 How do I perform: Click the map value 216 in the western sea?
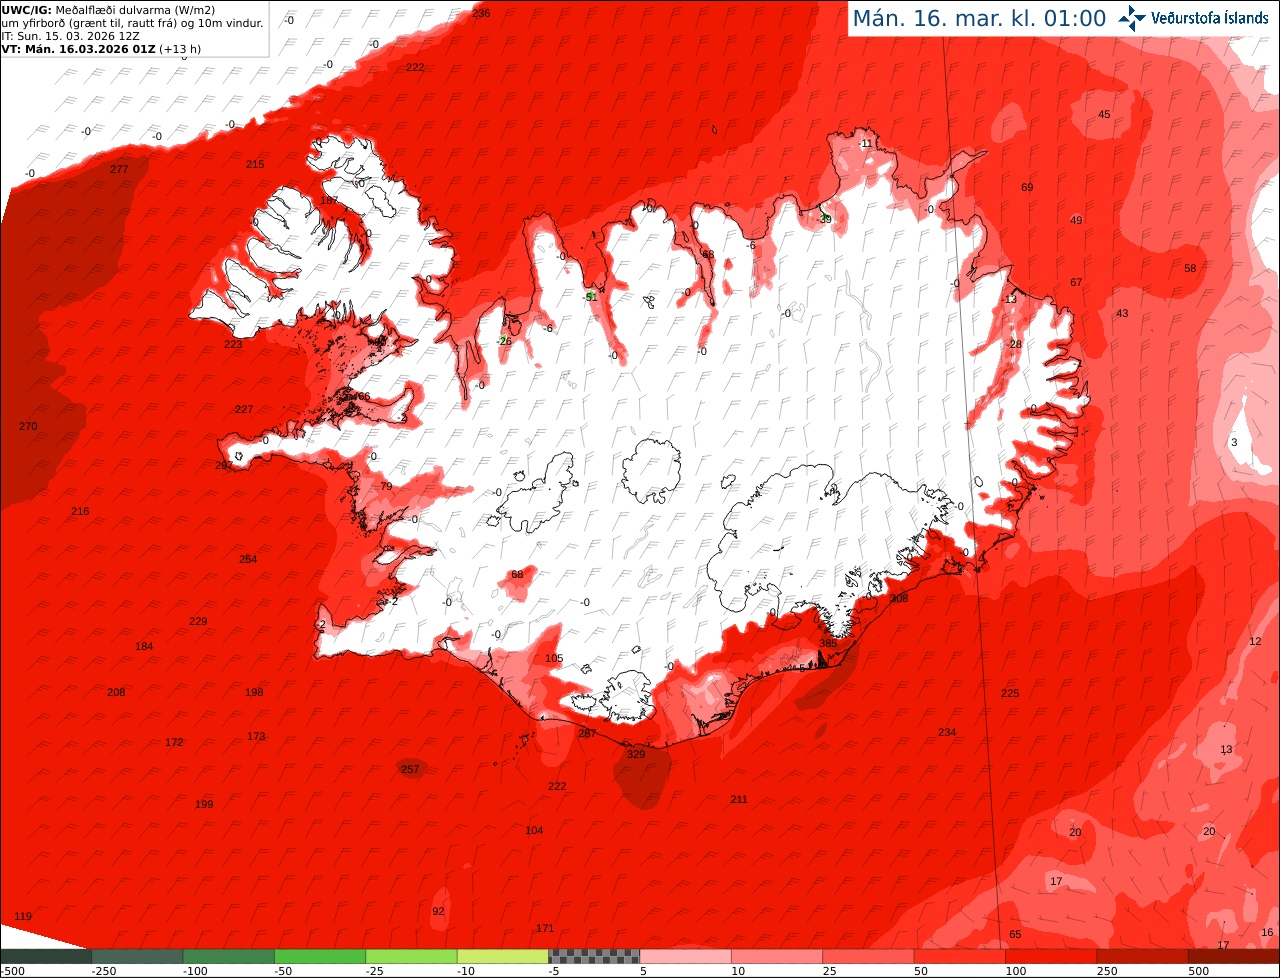click(80, 511)
